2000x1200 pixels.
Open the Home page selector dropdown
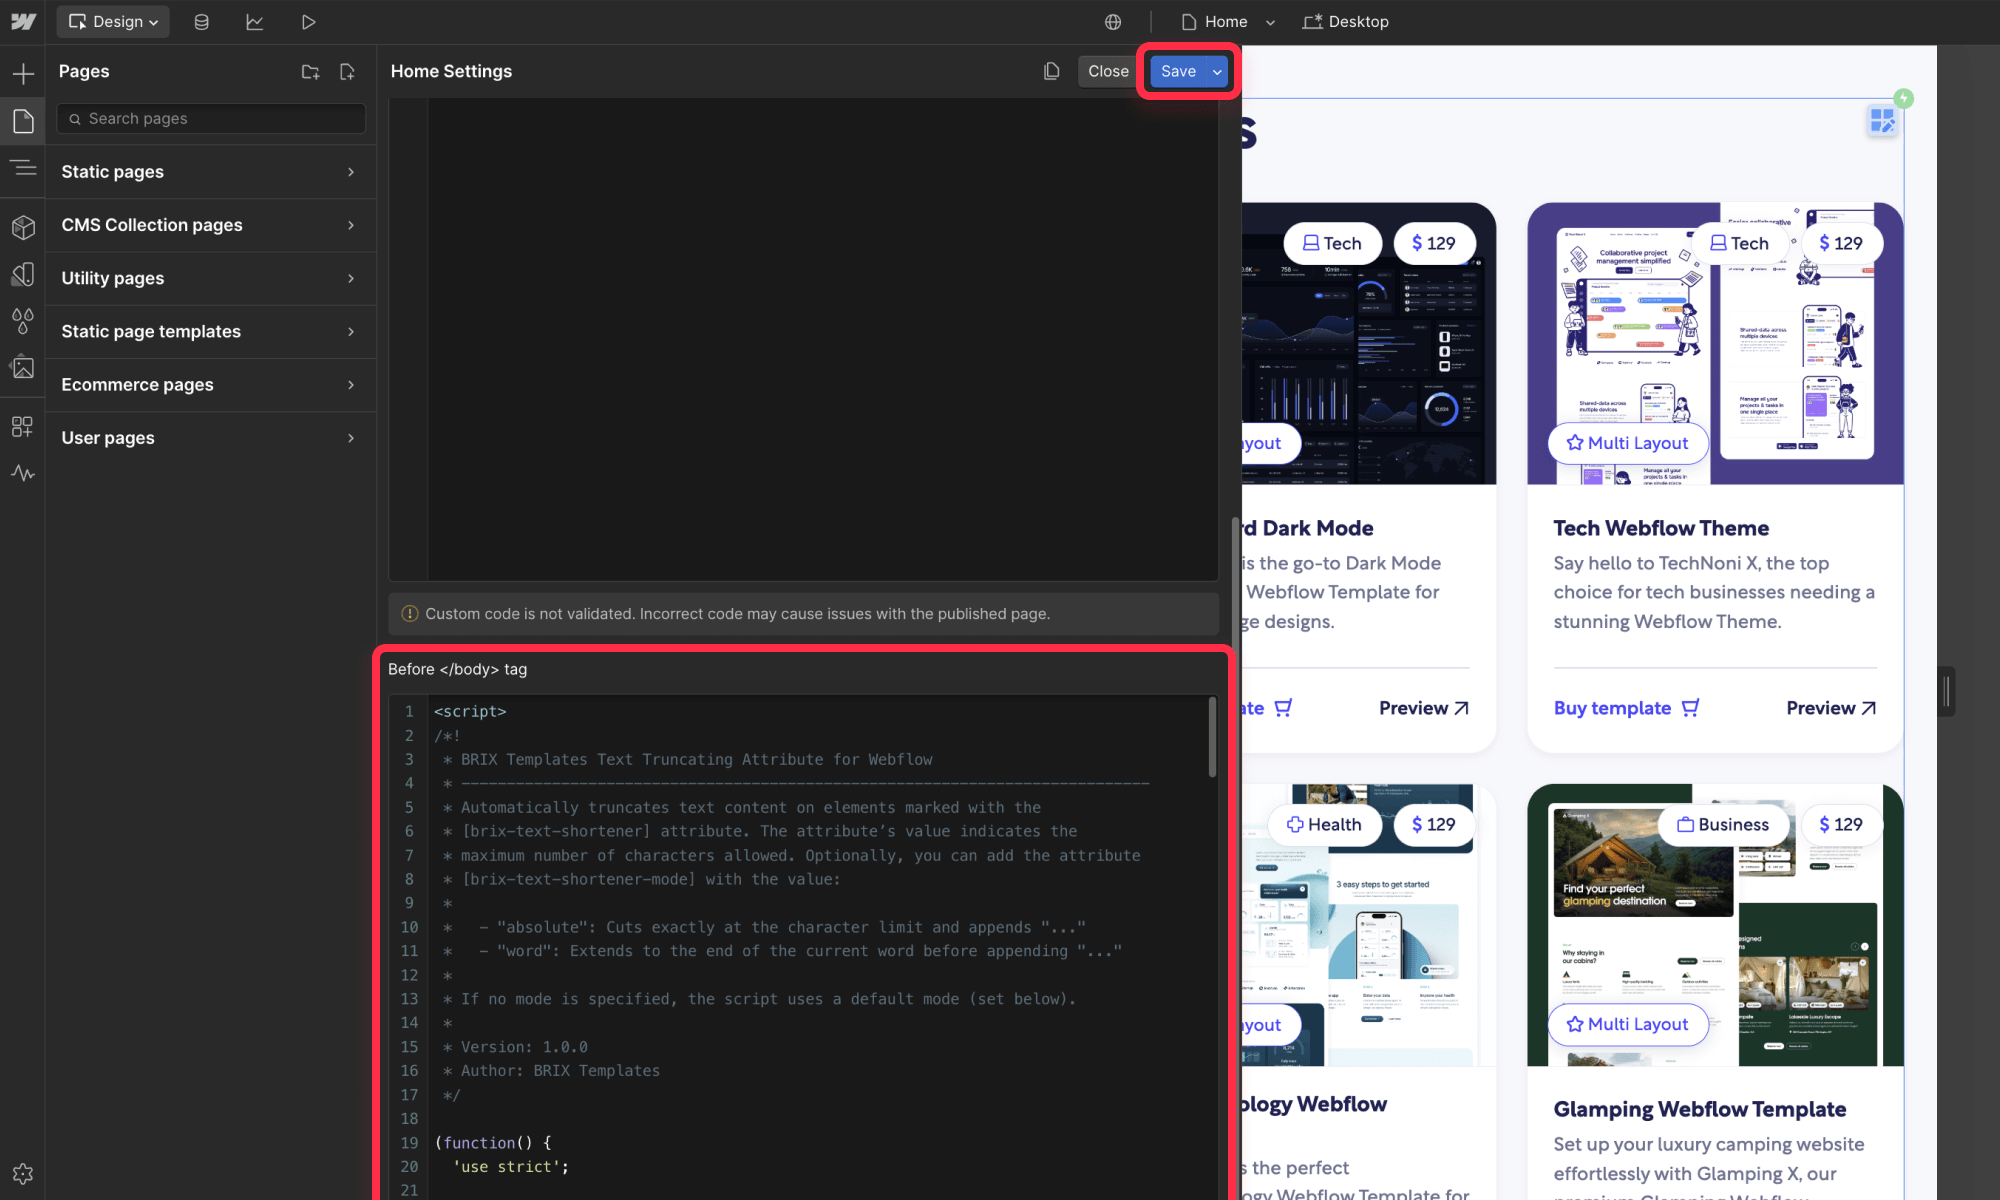[x=1228, y=21]
